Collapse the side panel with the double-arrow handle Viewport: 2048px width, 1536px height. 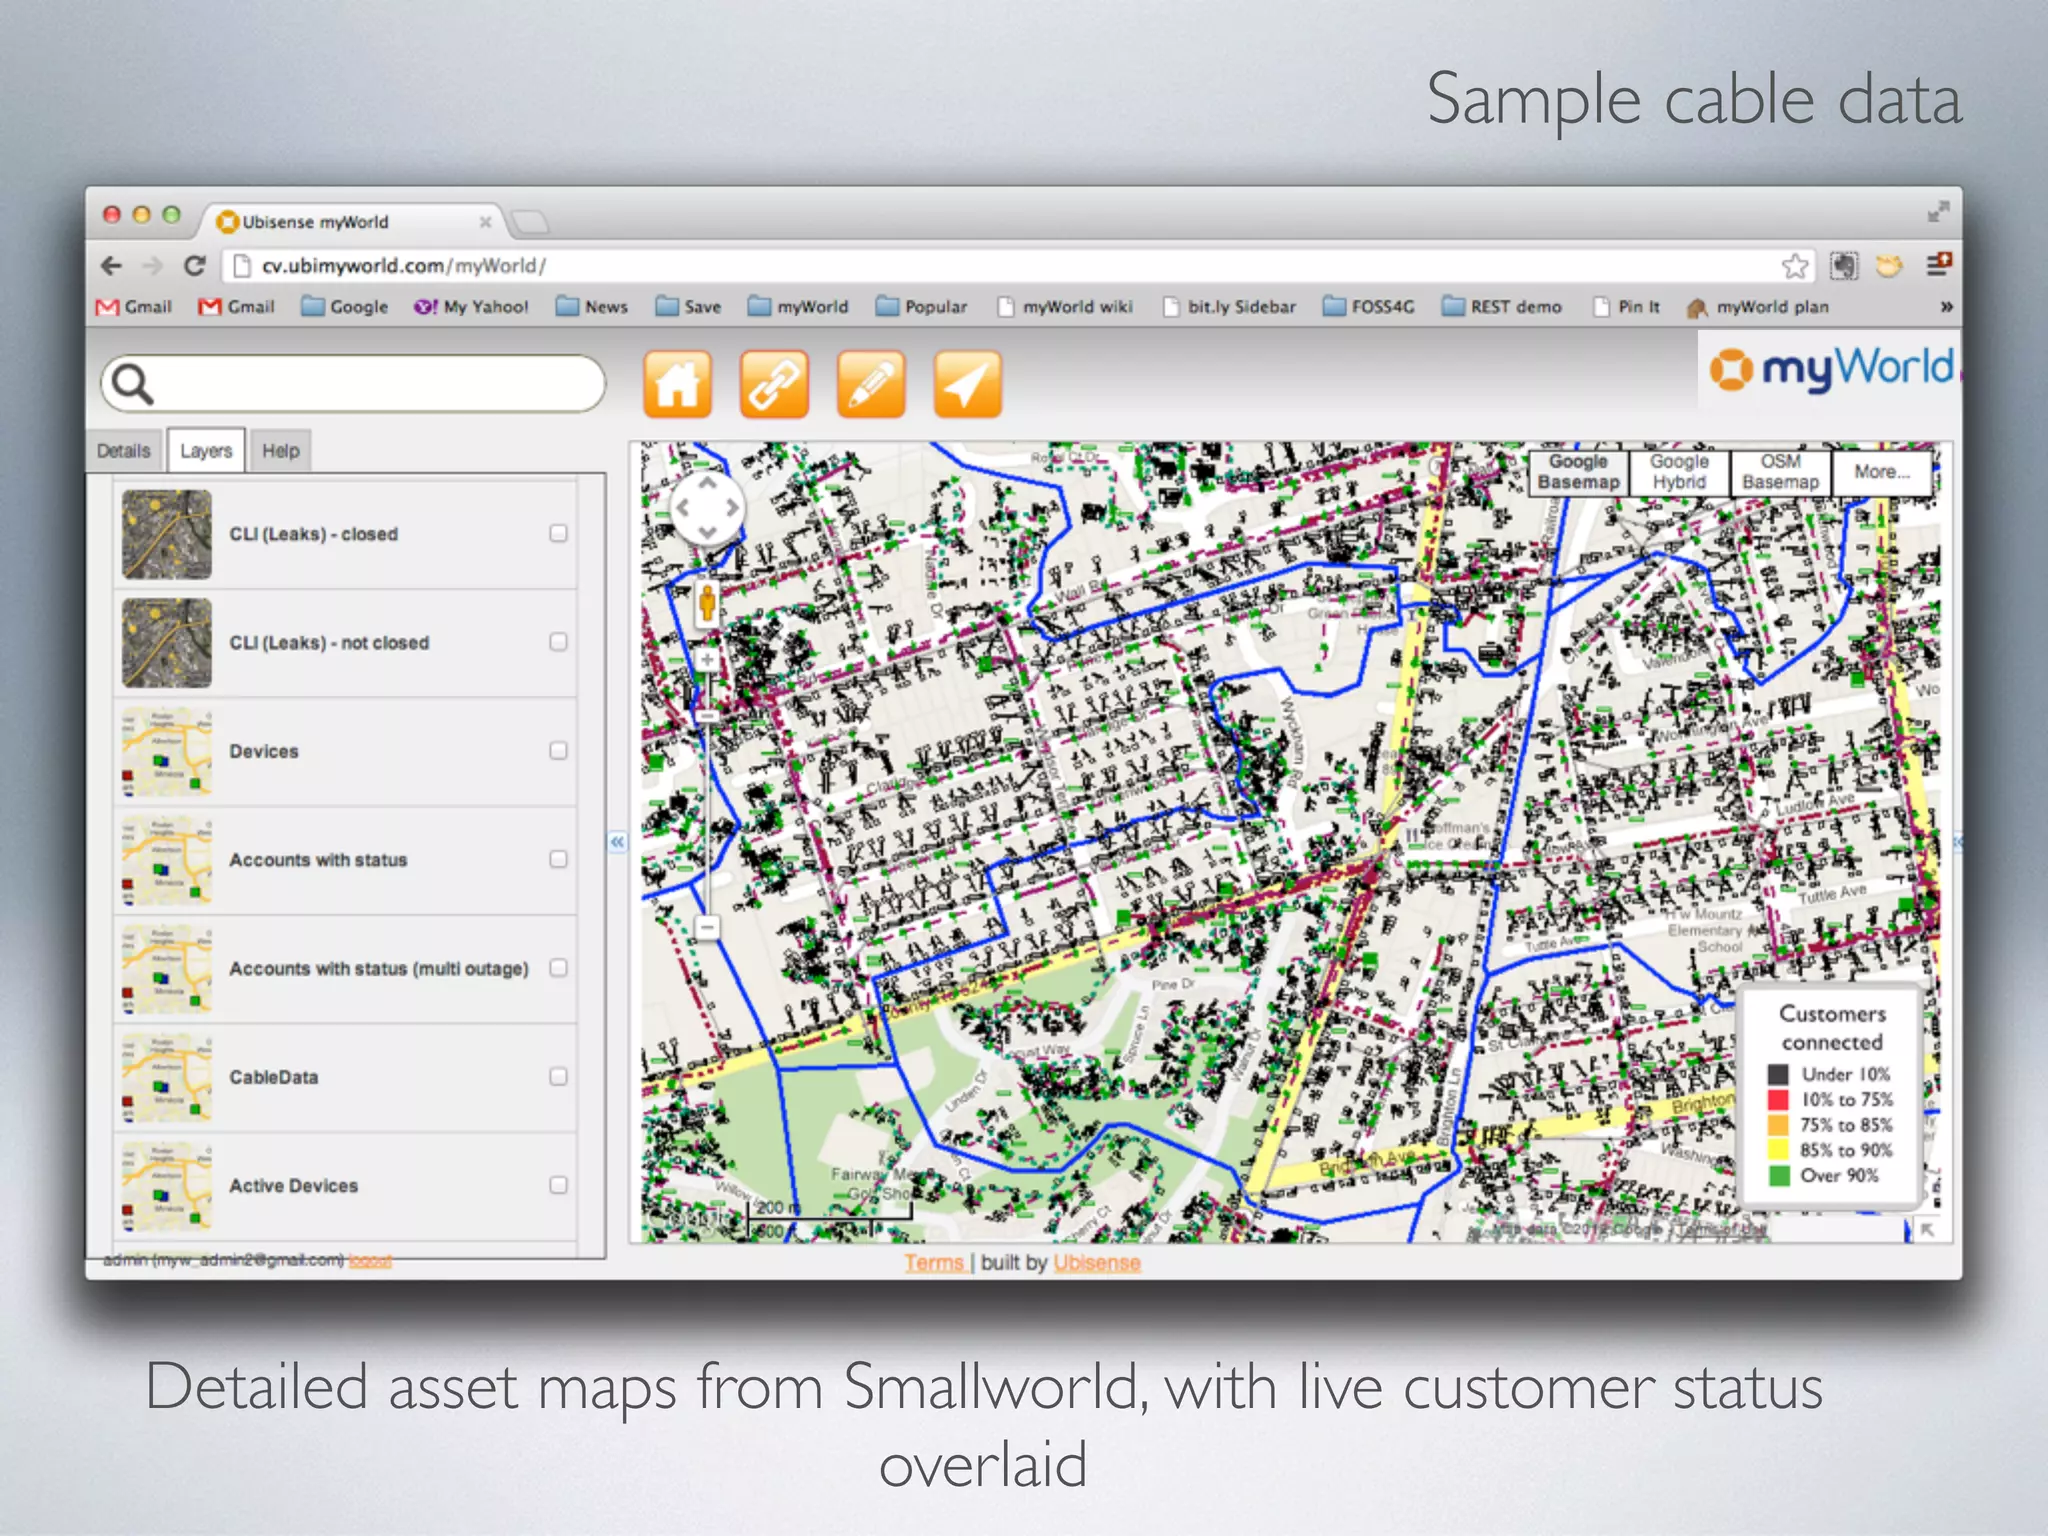[617, 842]
